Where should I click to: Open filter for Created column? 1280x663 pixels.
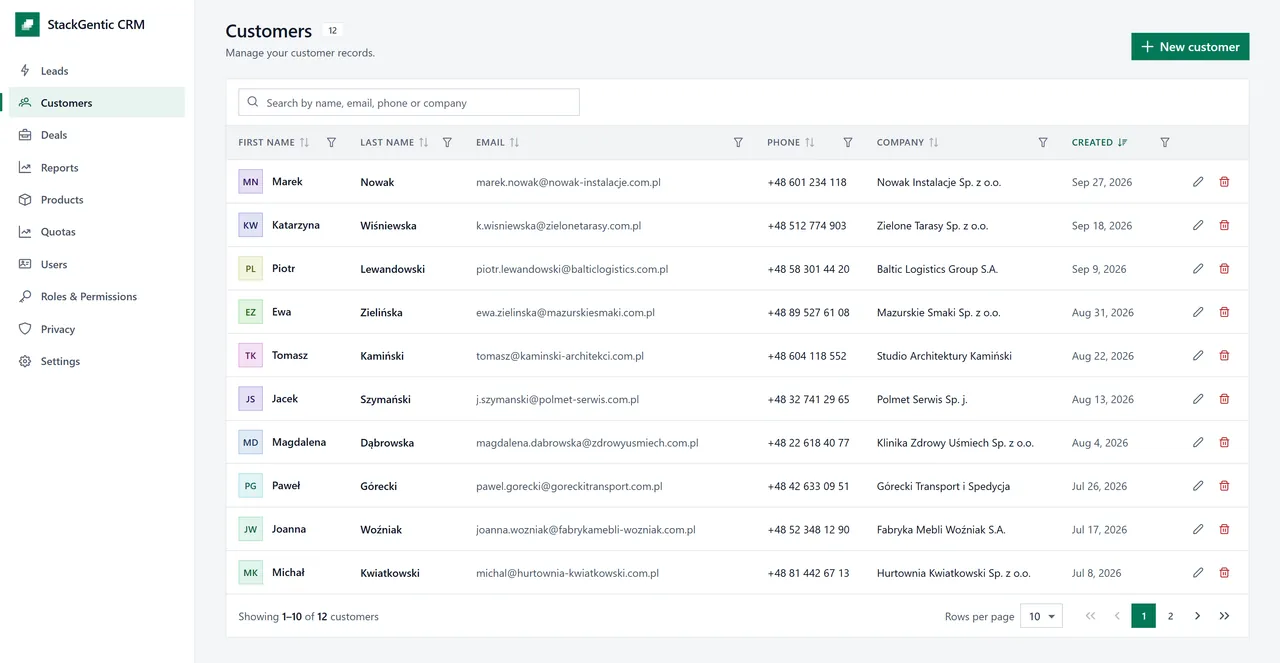[1165, 143]
